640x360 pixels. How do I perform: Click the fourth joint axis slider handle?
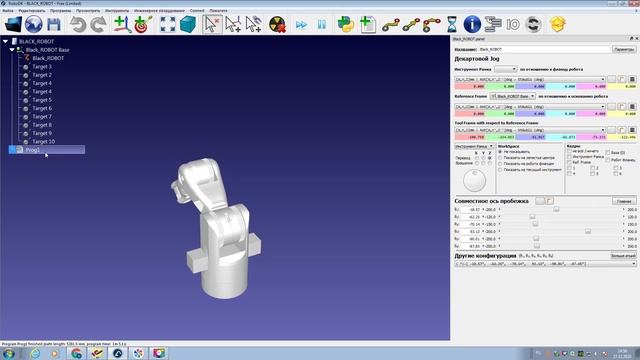tap(588, 231)
